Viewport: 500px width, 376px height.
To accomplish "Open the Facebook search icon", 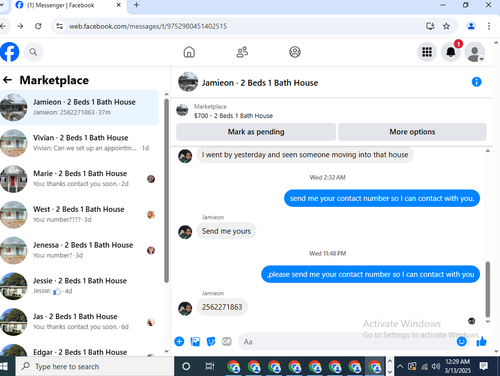I will 33,52.
